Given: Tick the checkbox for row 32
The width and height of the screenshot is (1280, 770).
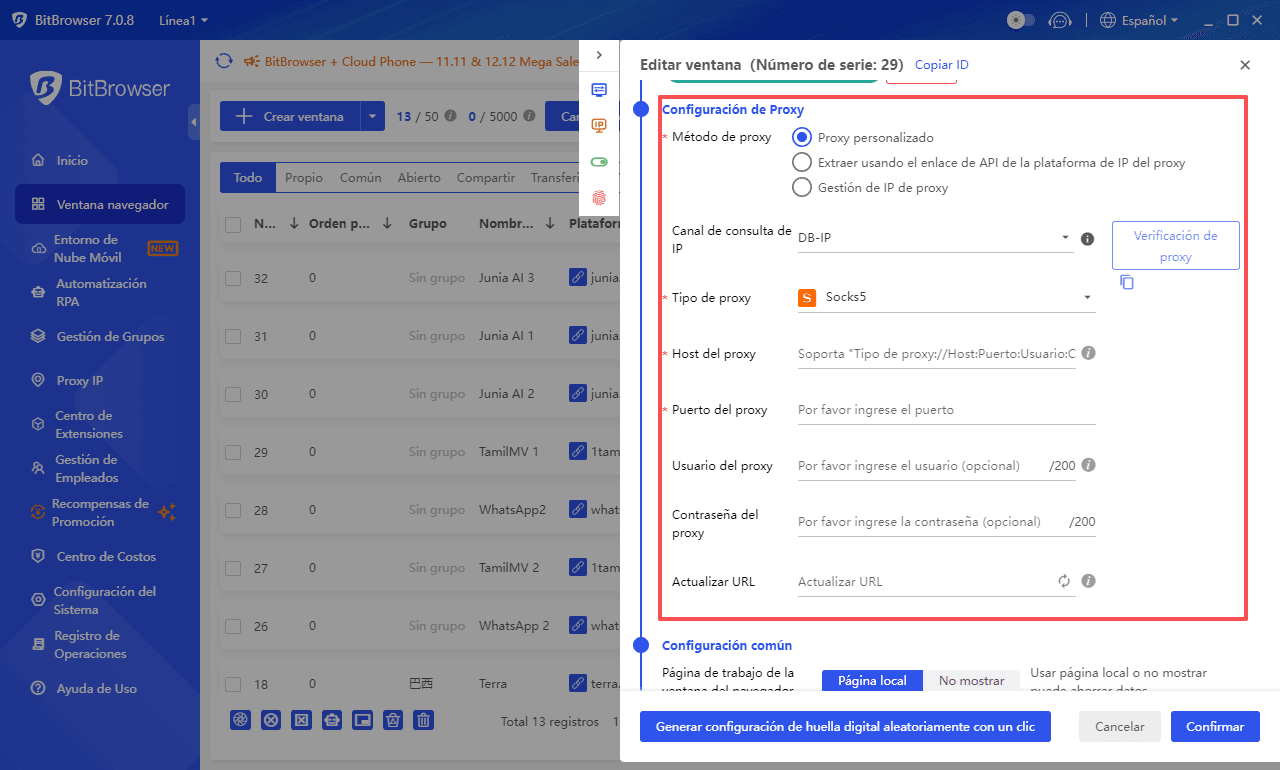Looking at the screenshot, I should (233, 278).
